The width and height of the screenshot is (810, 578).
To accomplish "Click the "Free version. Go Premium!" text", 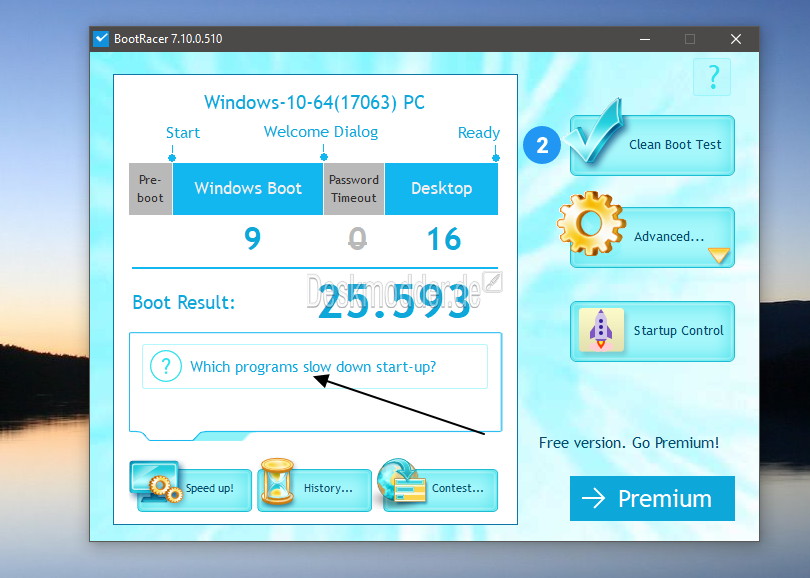I will point(629,443).
